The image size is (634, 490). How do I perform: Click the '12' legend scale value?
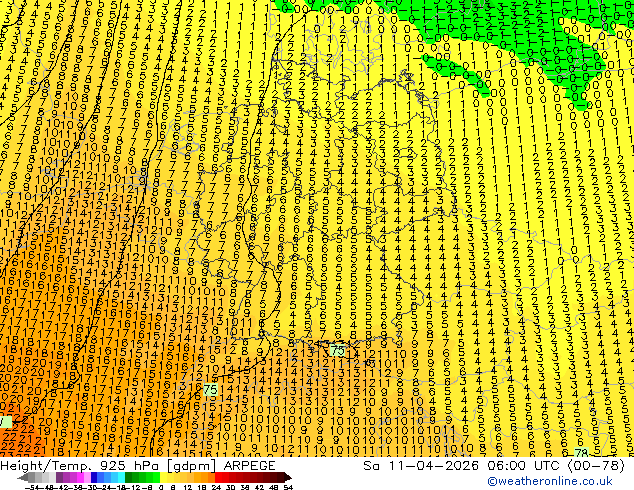point(188,487)
